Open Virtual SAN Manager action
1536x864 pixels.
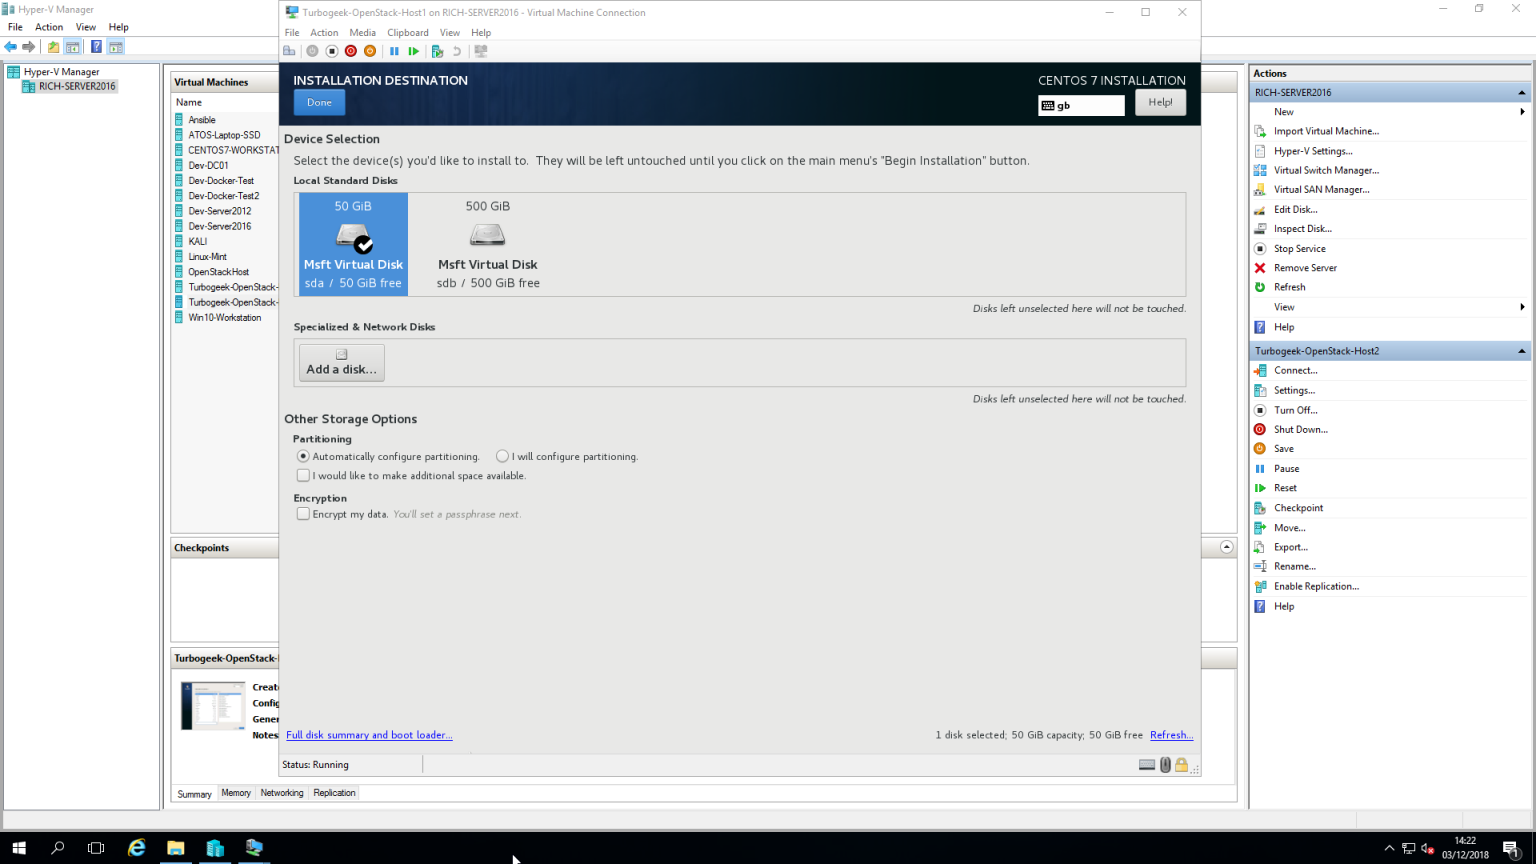1321,189
